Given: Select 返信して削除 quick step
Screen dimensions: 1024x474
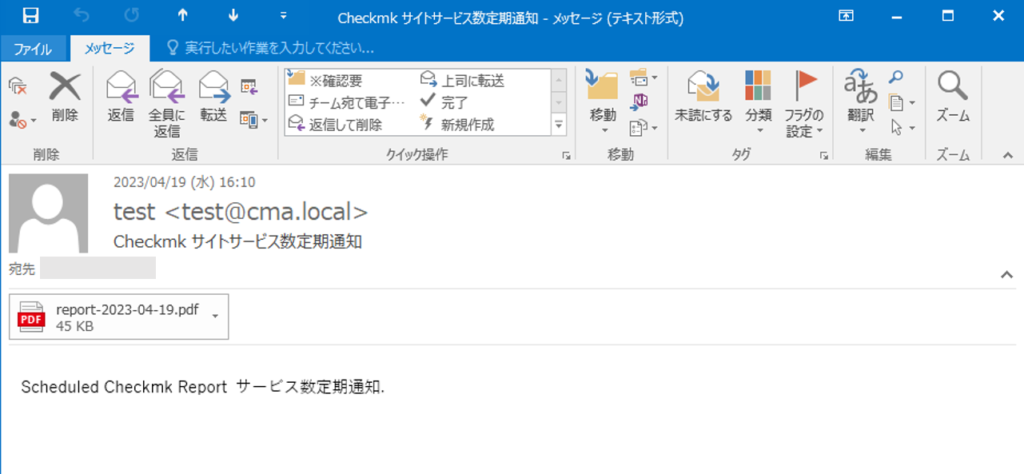Looking at the screenshot, I should [336, 124].
